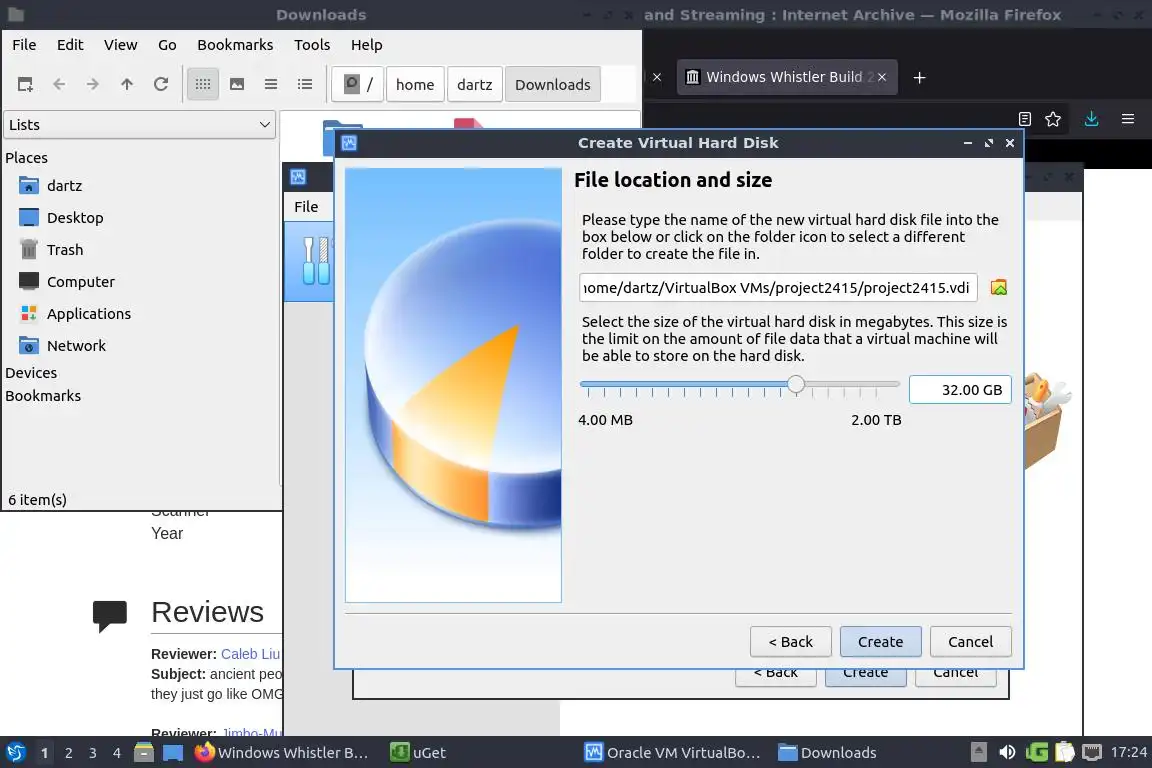Image resolution: width=1152 pixels, height=768 pixels.
Task: Switch to compact list view in file manager
Action: pyautogui.click(x=270, y=85)
